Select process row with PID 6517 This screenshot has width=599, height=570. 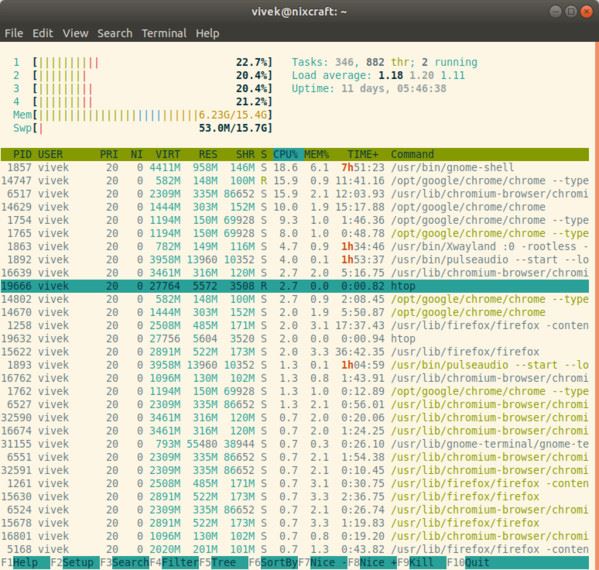295,194
